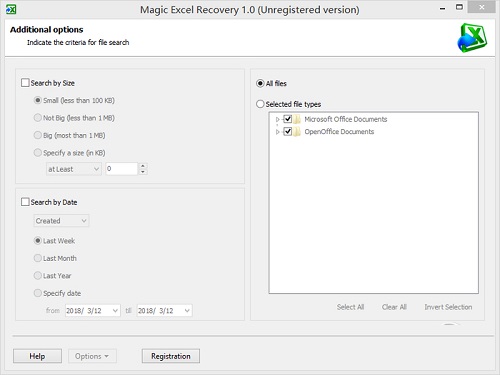Open the Options dropdown button
Image resolution: width=500 pixels, height=375 pixels.
(x=92, y=356)
